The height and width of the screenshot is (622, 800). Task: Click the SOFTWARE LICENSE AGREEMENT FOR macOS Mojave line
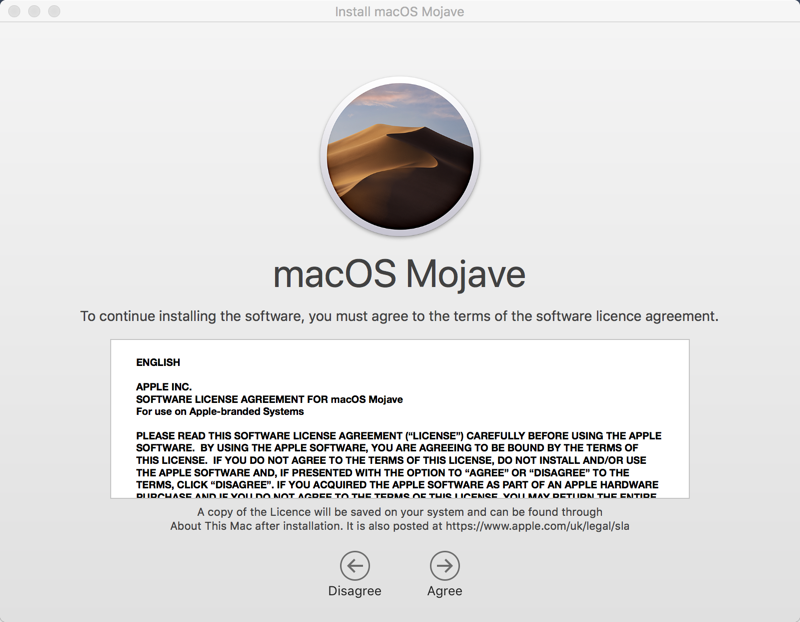click(x=269, y=399)
